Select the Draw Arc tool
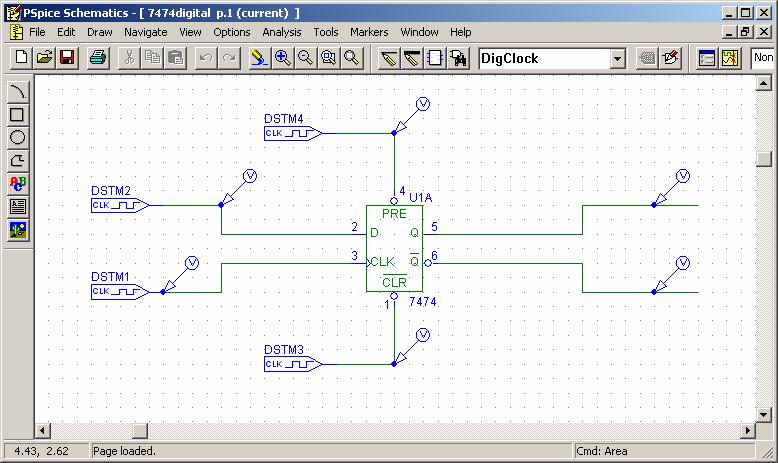 click(18, 91)
